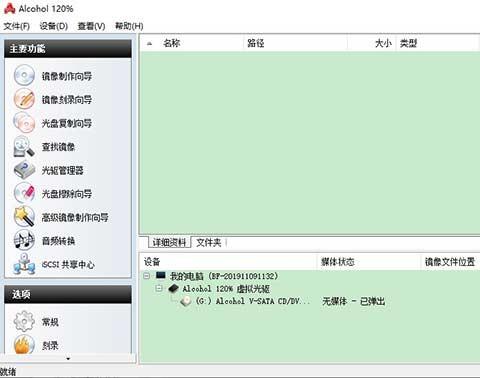Sort the list by 名称 column header
This screenshot has height=378, width=480.
pos(172,43)
